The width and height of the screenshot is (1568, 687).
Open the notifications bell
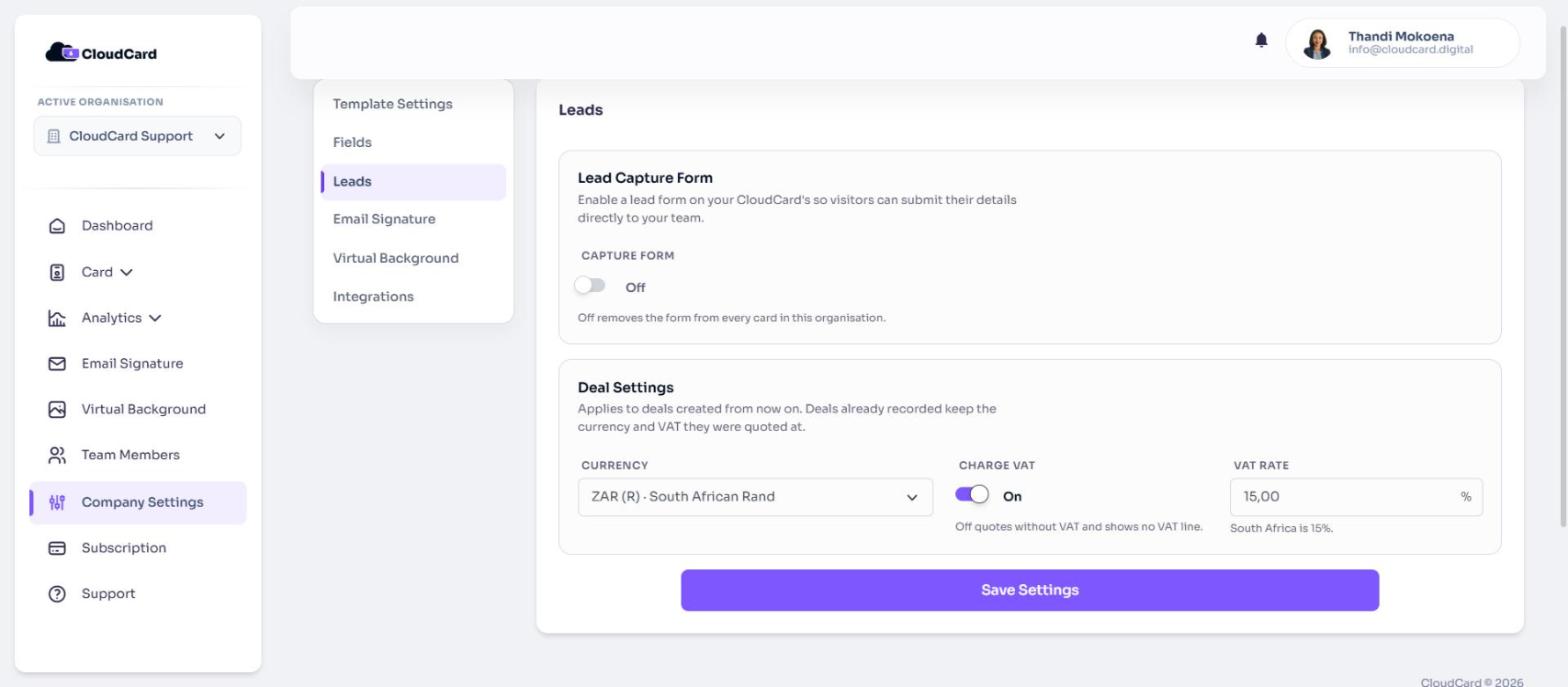(1261, 40)
